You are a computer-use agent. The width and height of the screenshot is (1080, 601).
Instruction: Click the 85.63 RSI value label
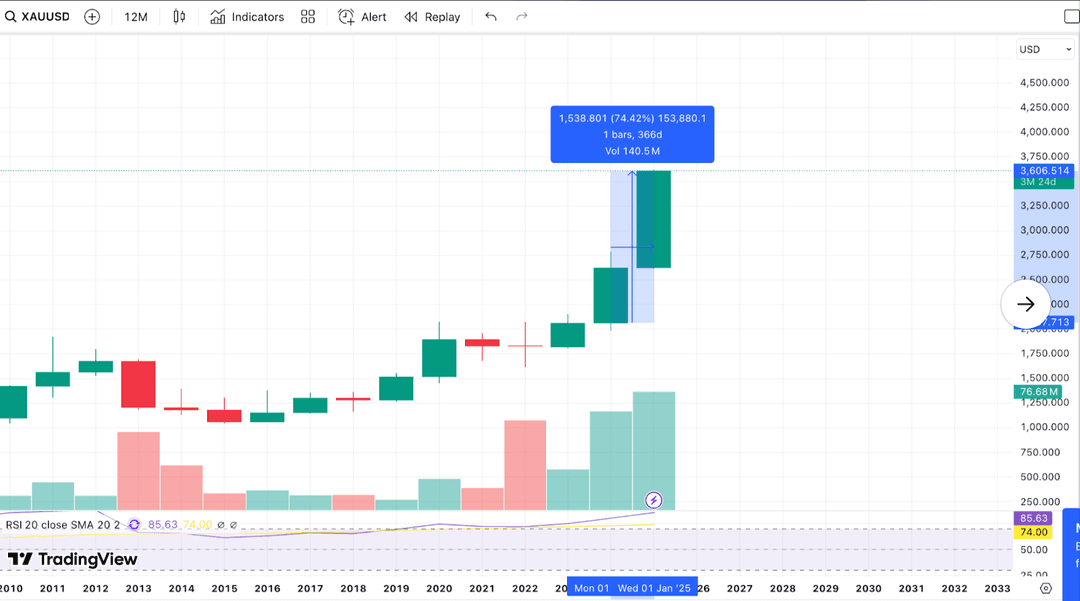(x=1032, y=518)
